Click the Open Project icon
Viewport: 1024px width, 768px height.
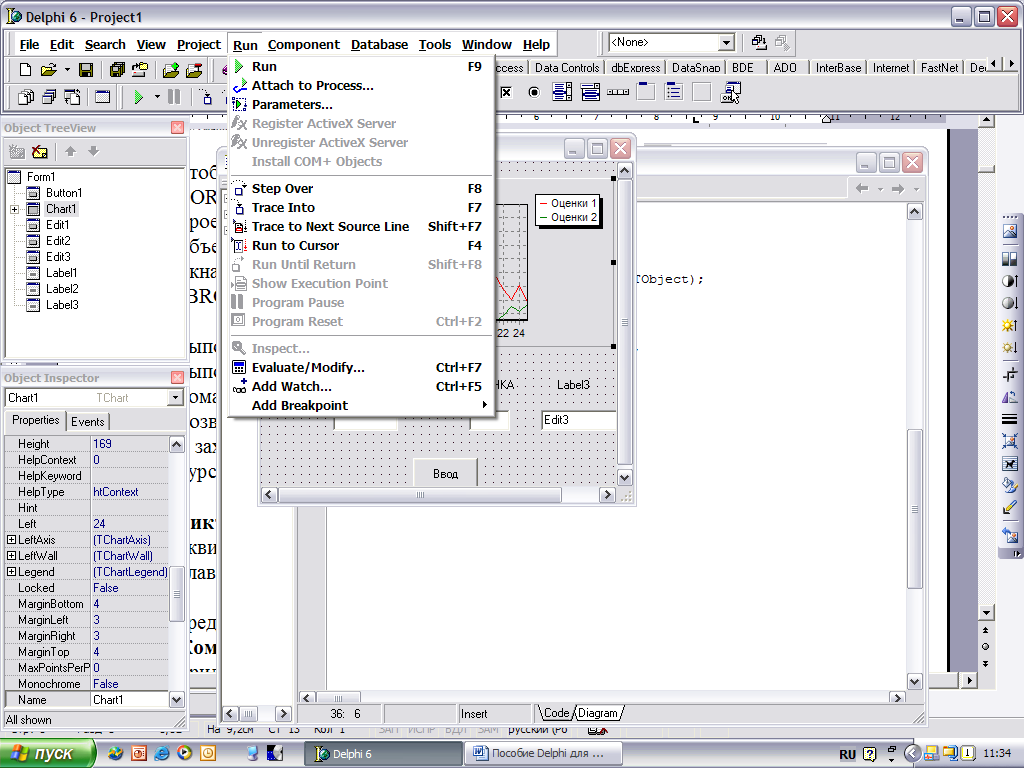140,70
